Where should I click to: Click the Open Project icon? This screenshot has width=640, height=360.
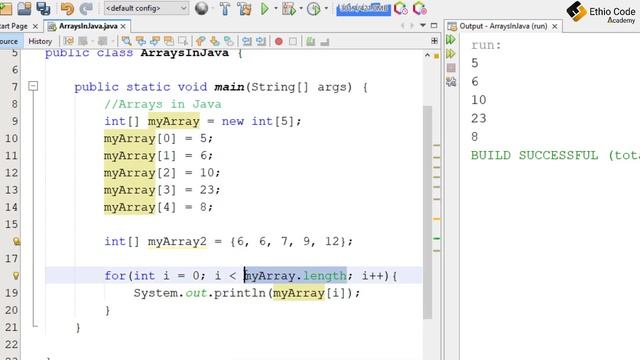pos(24,9)
